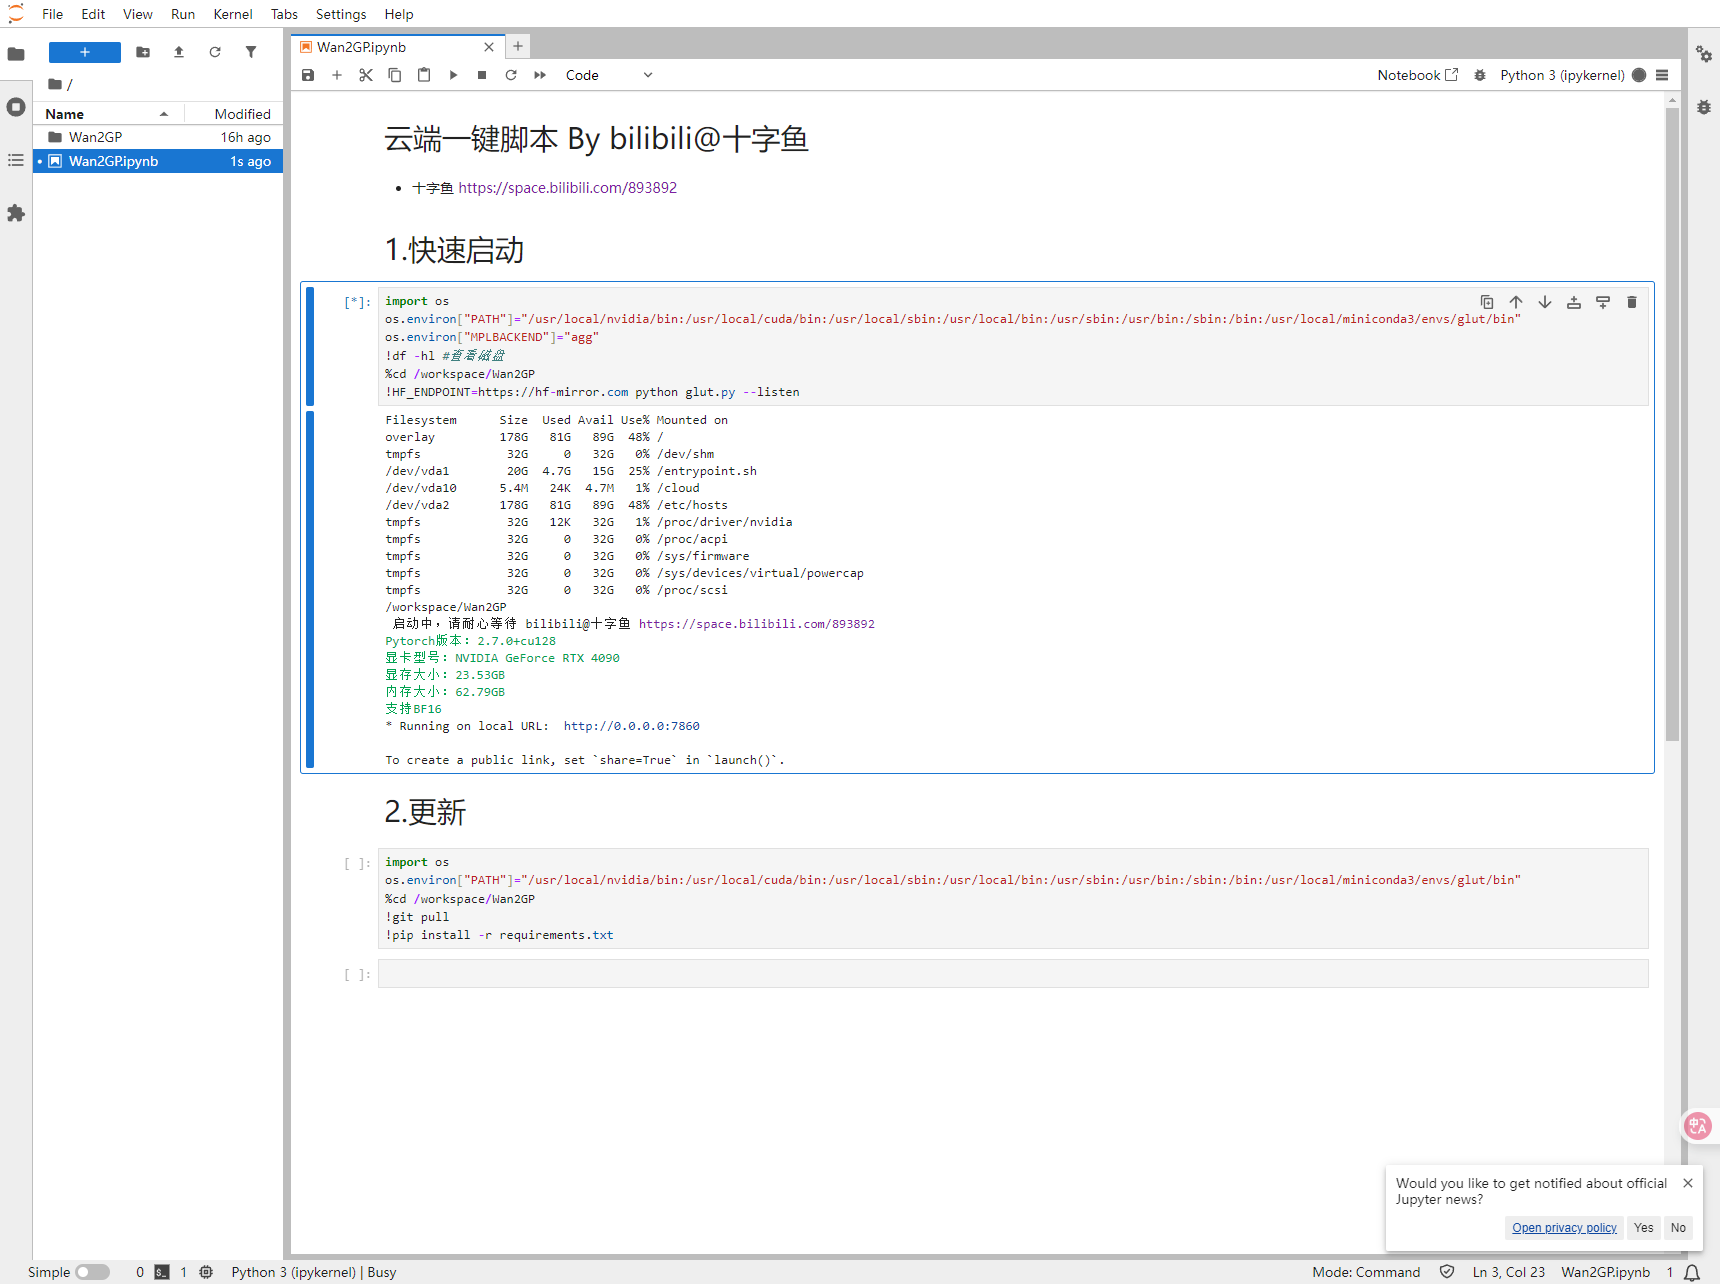Click the update code cell with git pull
1720x1284 pixels.
[x=1013, y=898]
